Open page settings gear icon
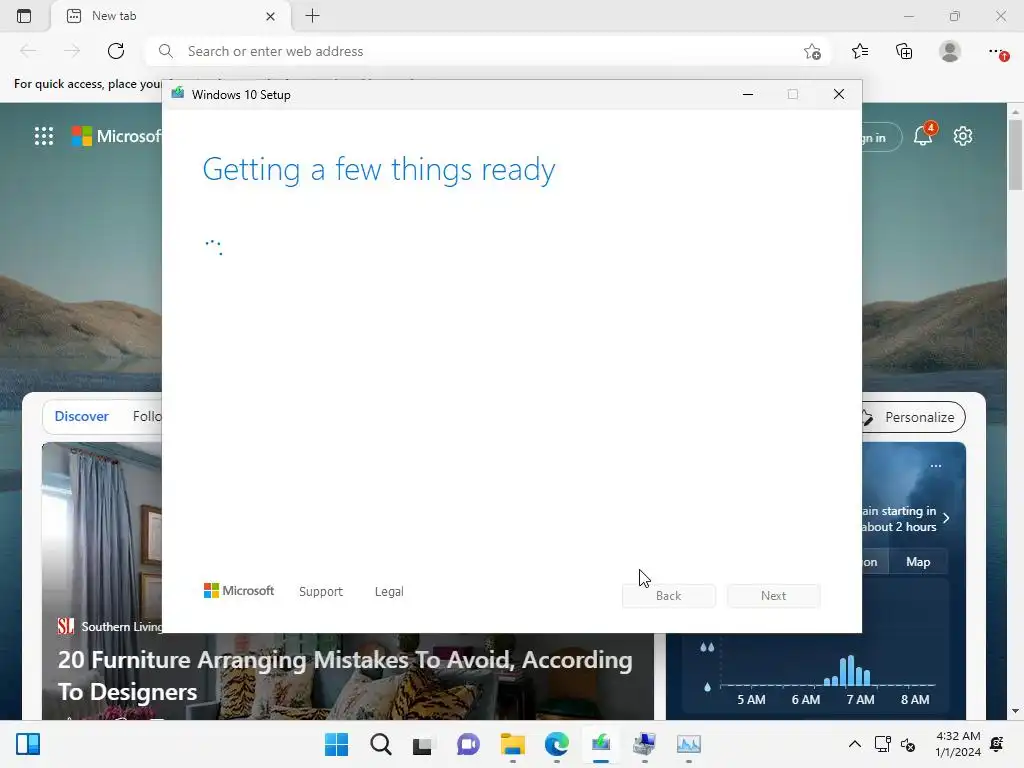Screen dimensions: 1024x768 (963, 136)
